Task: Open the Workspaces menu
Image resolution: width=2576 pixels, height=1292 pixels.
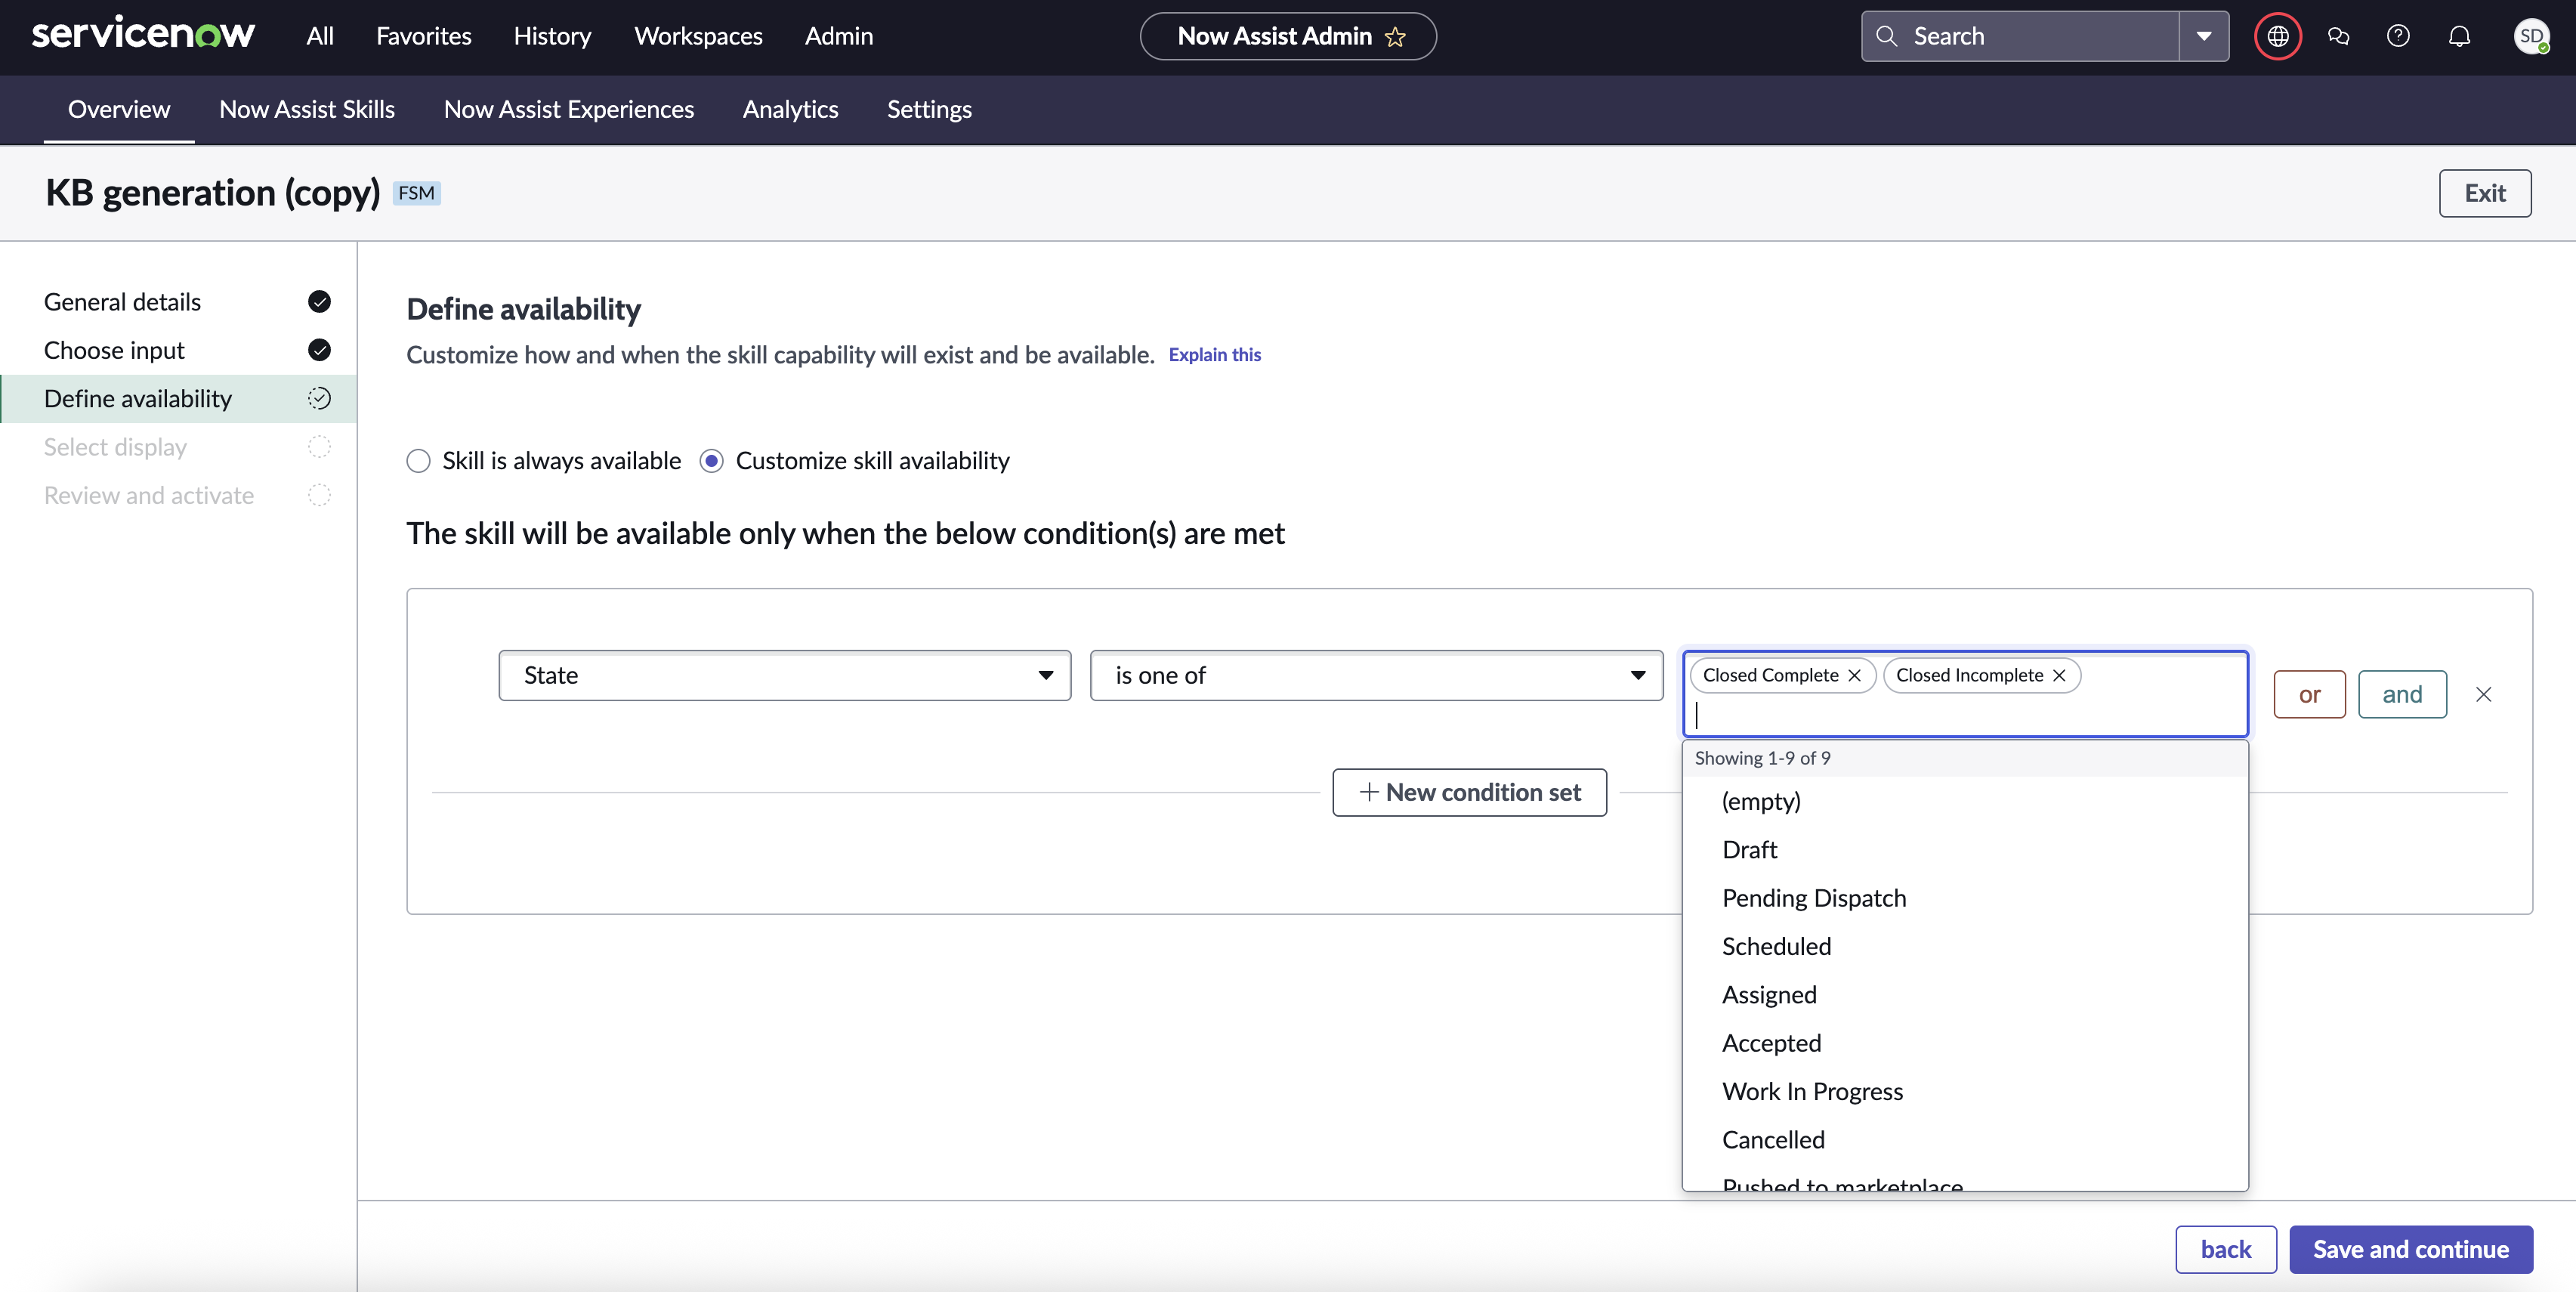Action: [x=698, y=36]
